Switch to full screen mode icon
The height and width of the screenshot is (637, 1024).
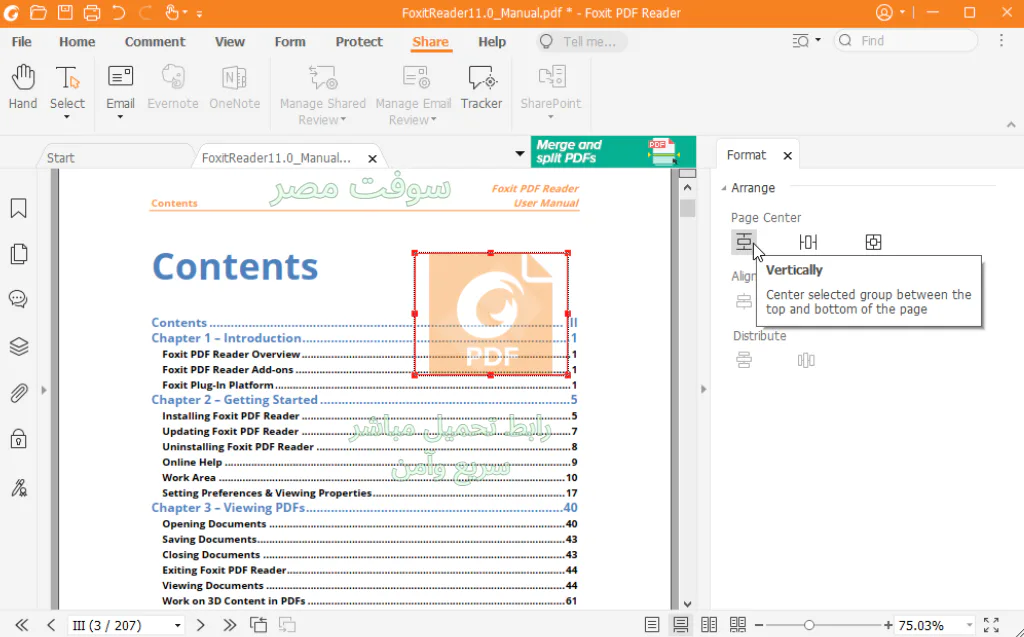point(991,625)
